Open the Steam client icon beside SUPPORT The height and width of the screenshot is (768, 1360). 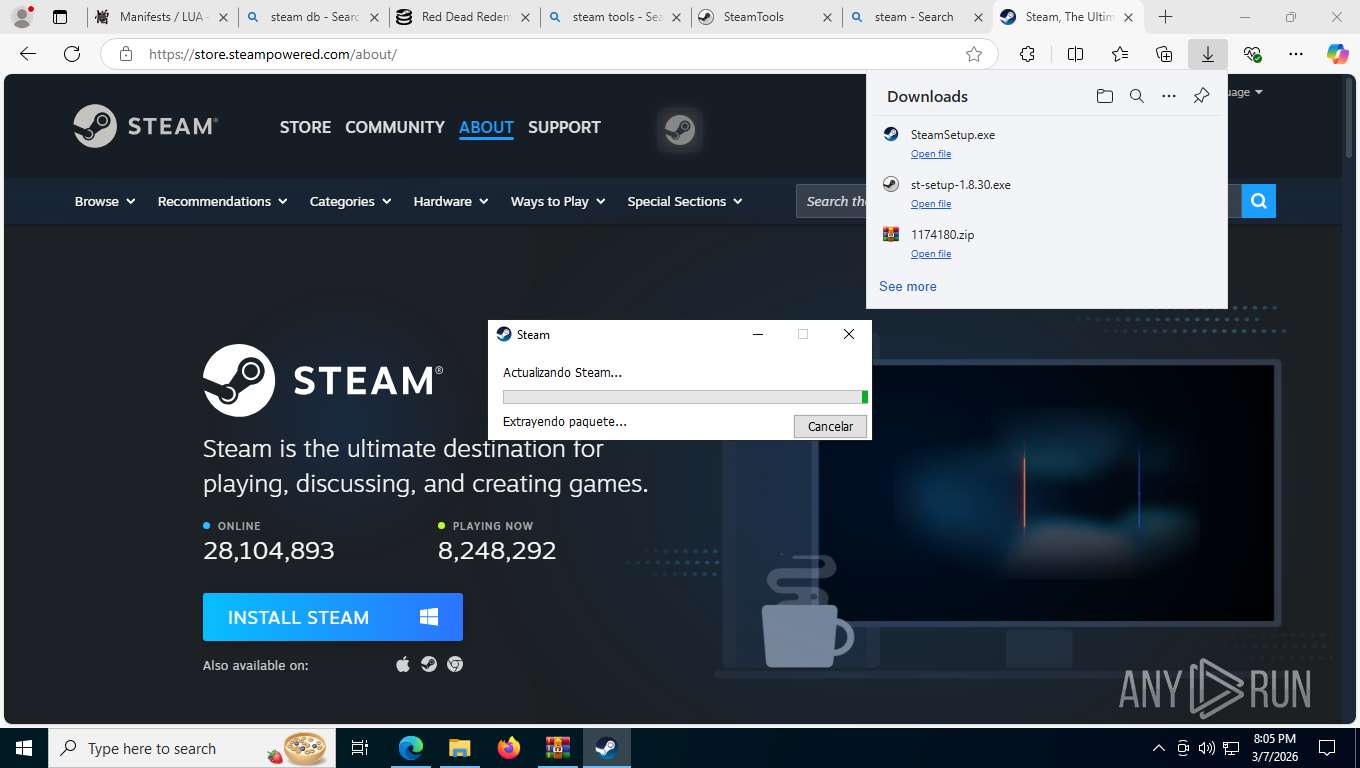680,130
